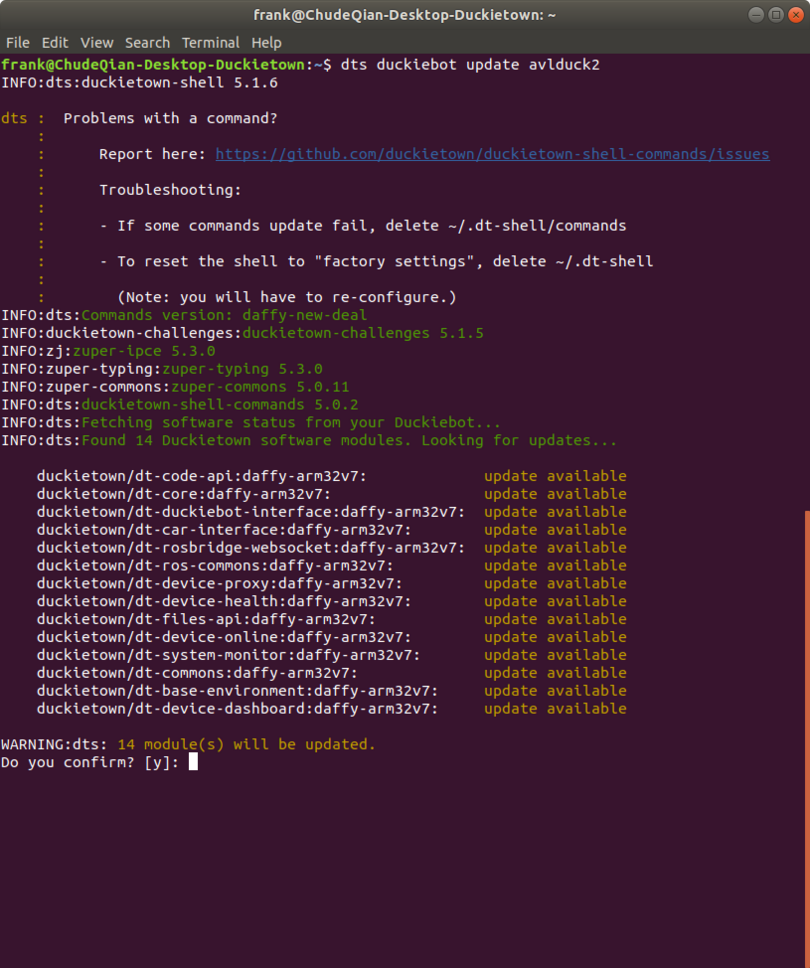810x968 pixels.
Task: Click 'update available' beside dt-core
Action: (555, 494)
